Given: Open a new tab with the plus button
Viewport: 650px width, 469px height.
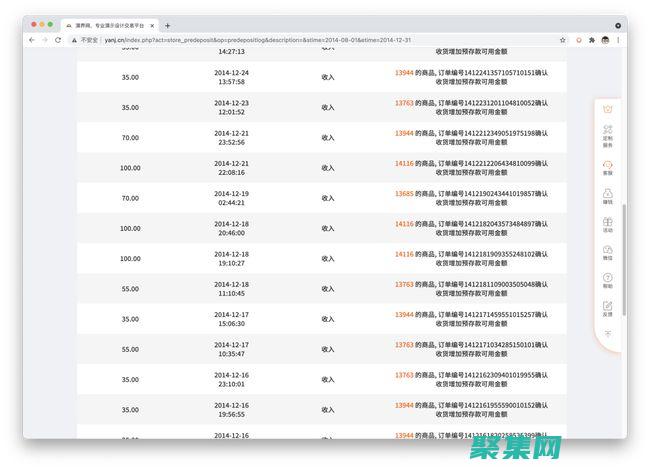Looking at the screenshot, I should (167, 25).
